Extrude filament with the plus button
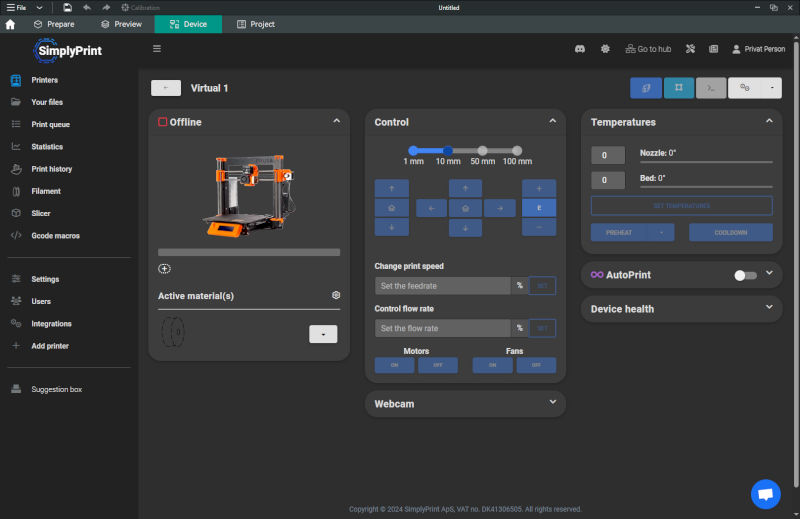800x519 pixels. pyautogui.click(x=539, y=188)
